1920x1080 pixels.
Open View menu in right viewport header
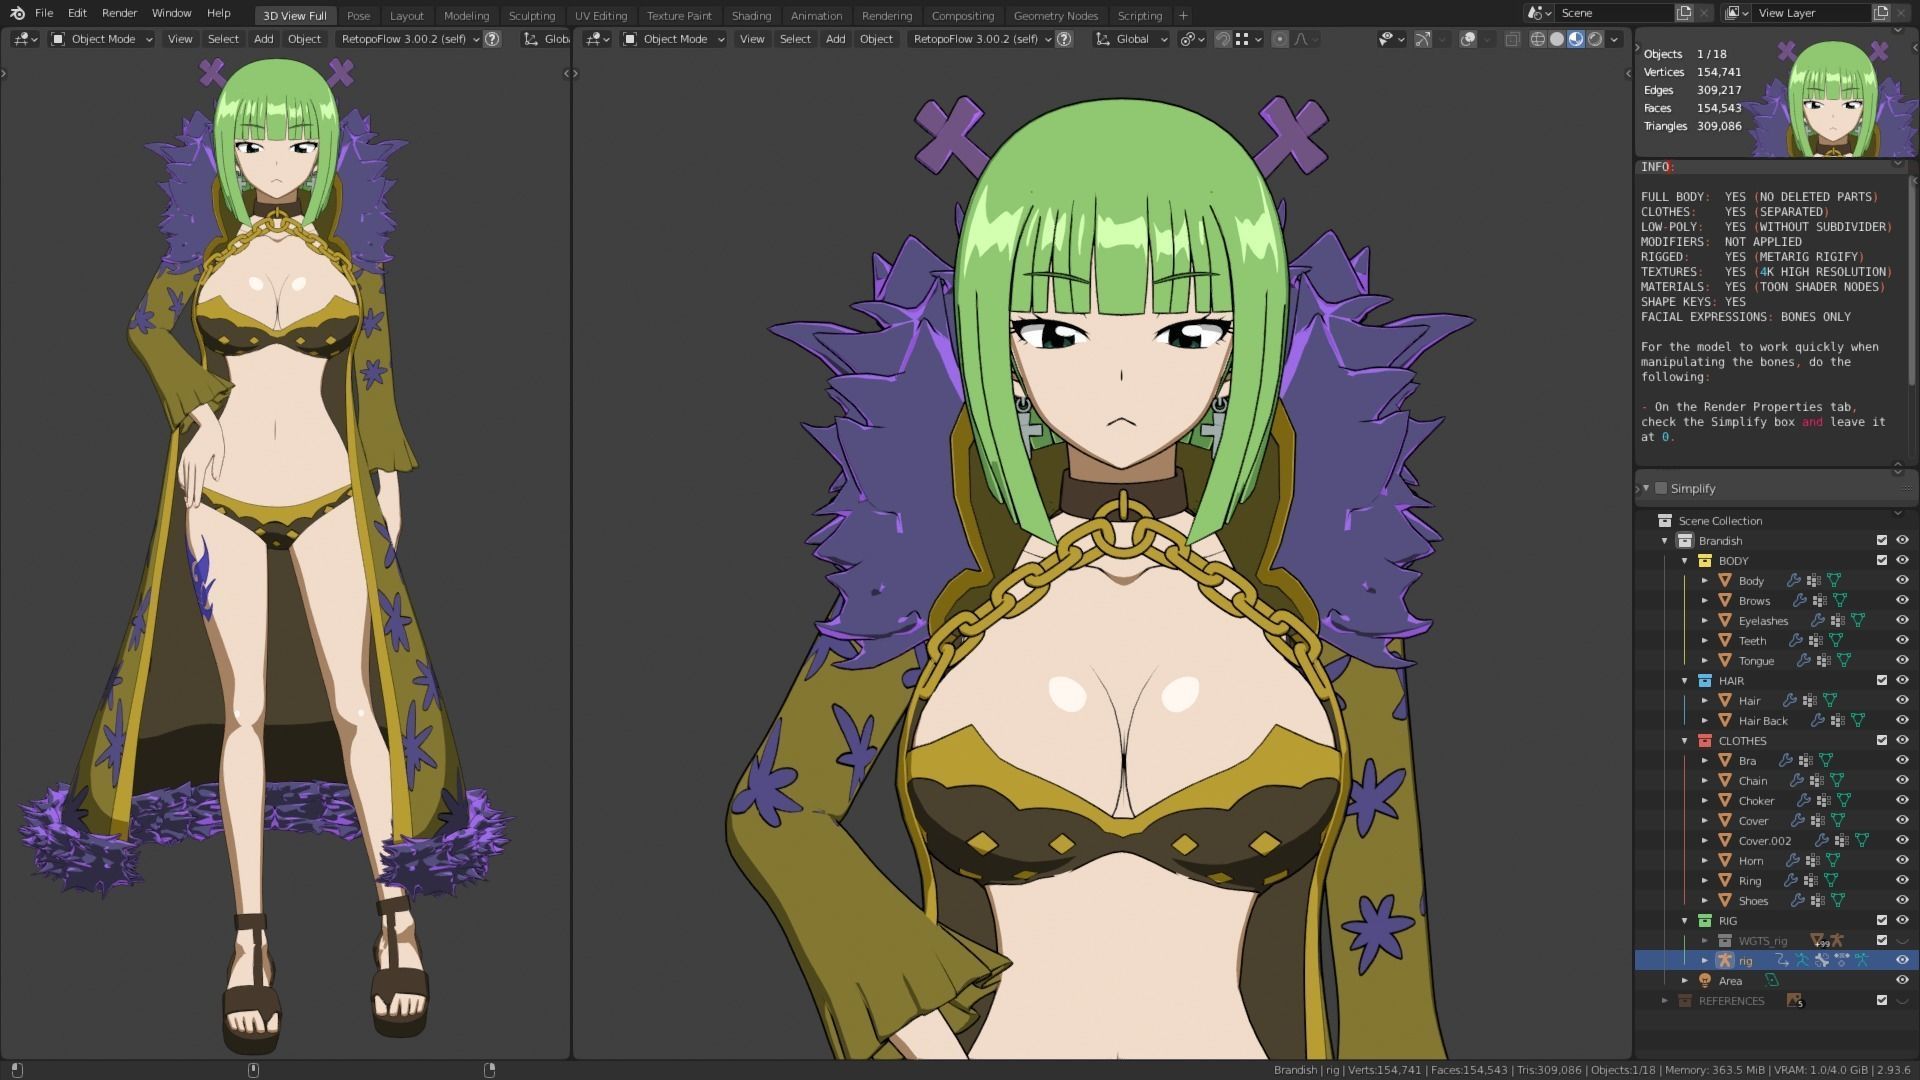click(x=752, y=39)
